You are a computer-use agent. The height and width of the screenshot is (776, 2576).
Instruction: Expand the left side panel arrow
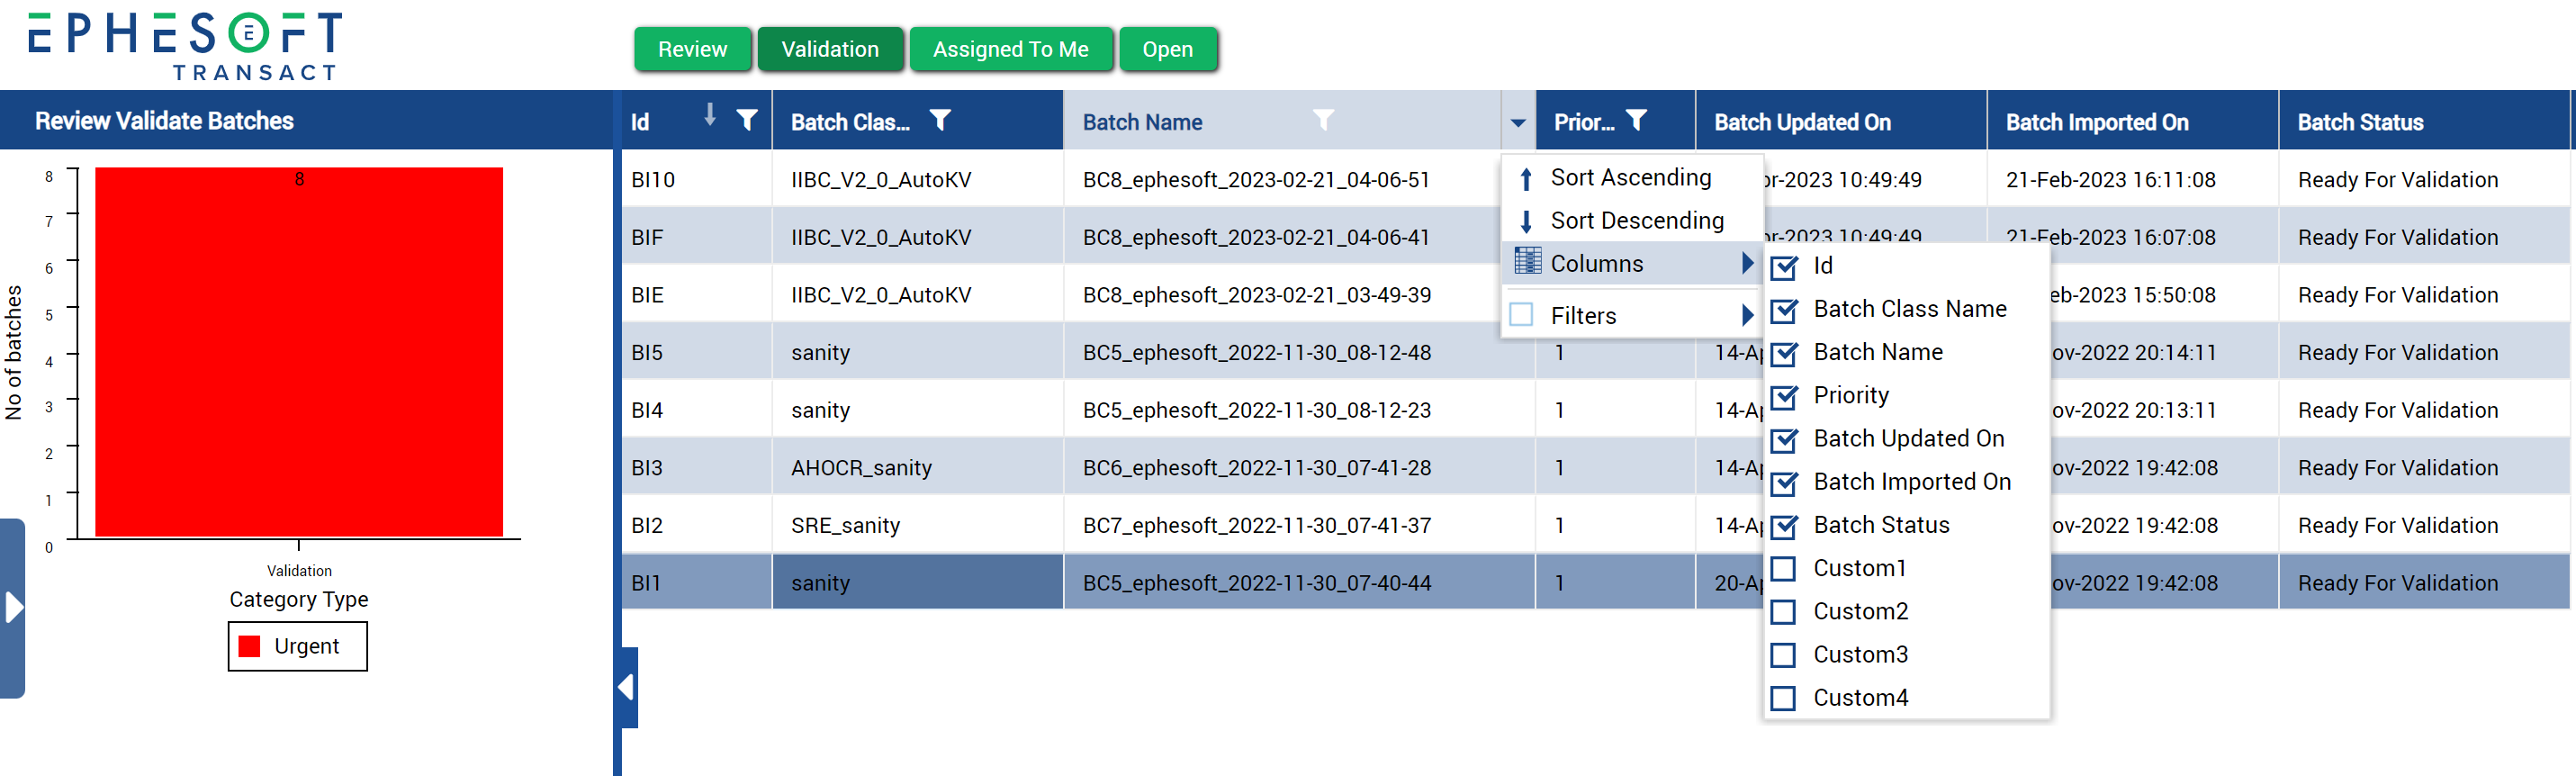coord(13,607)
